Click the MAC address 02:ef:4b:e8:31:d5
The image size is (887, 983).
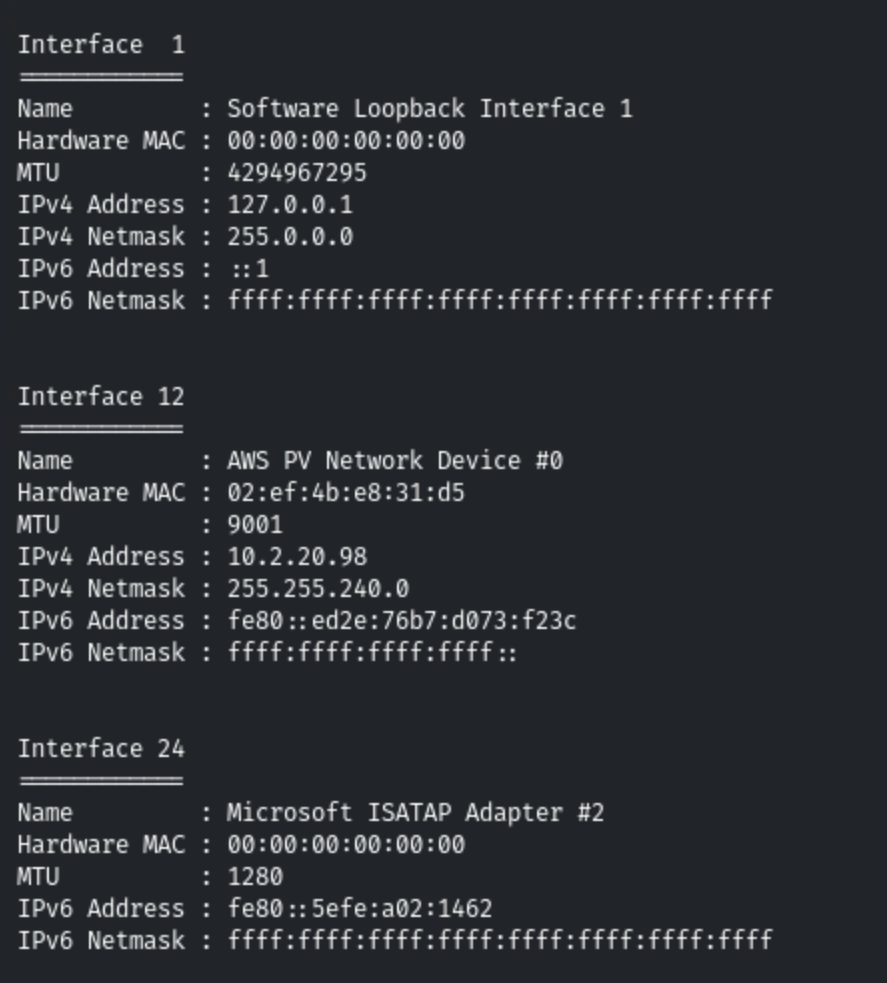click(x=346, y=493)
